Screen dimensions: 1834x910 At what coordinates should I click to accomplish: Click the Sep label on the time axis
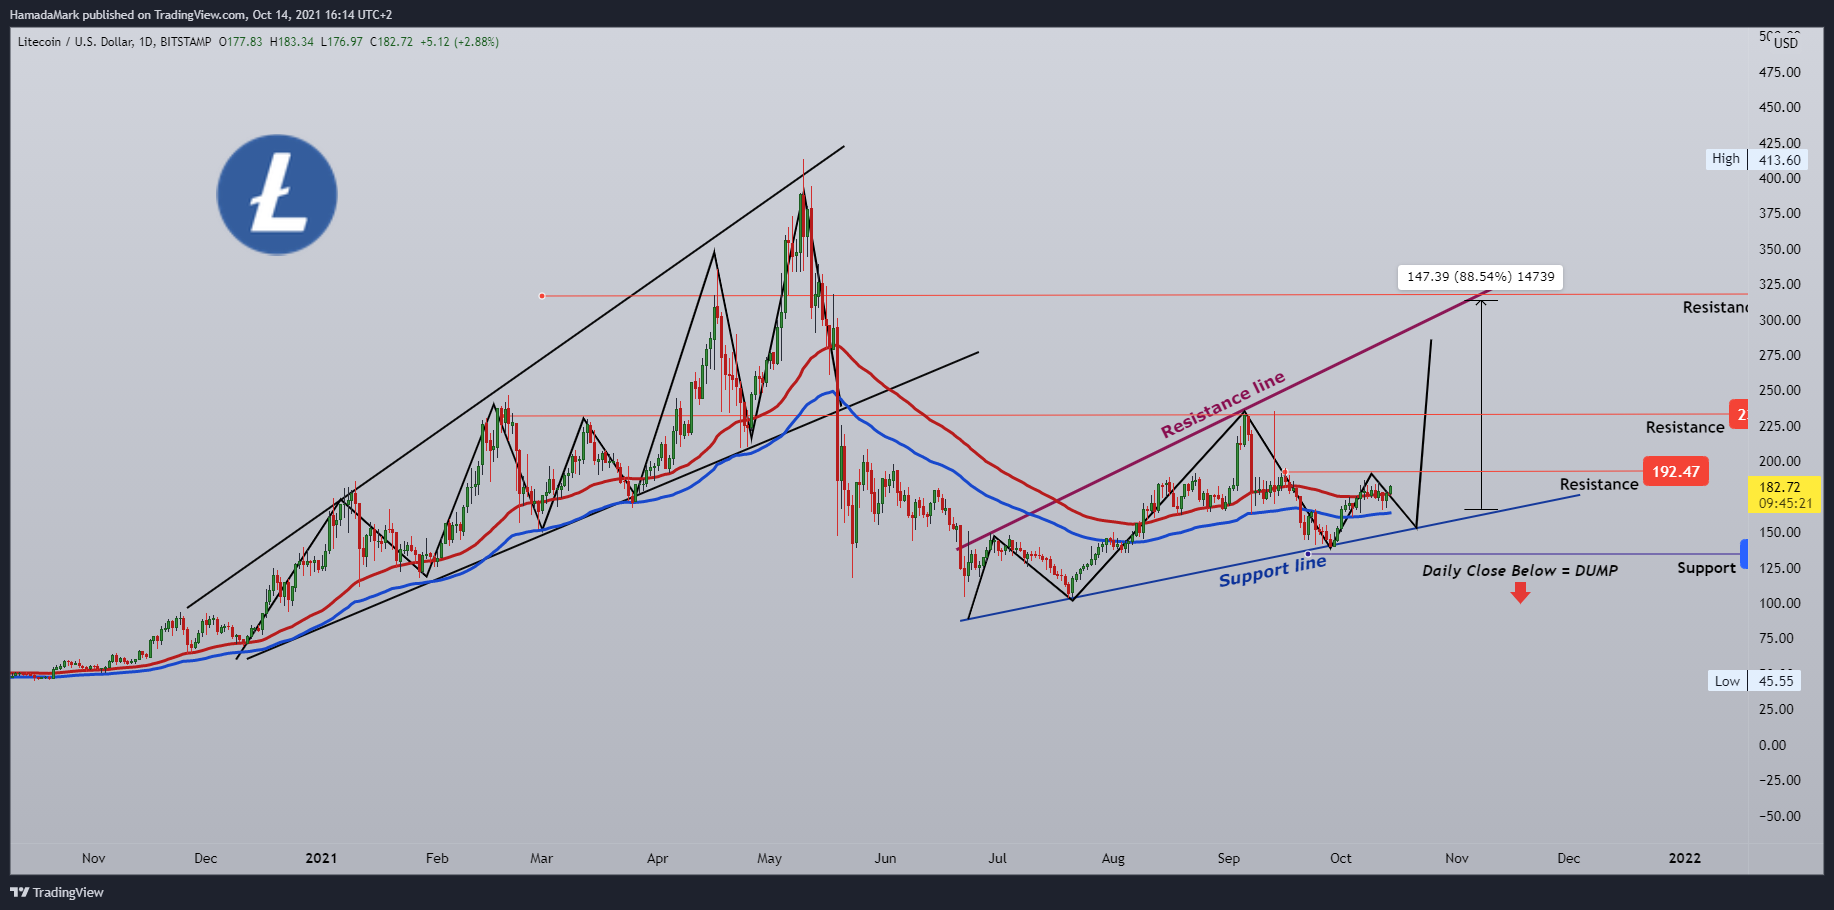pos(1229,858)
